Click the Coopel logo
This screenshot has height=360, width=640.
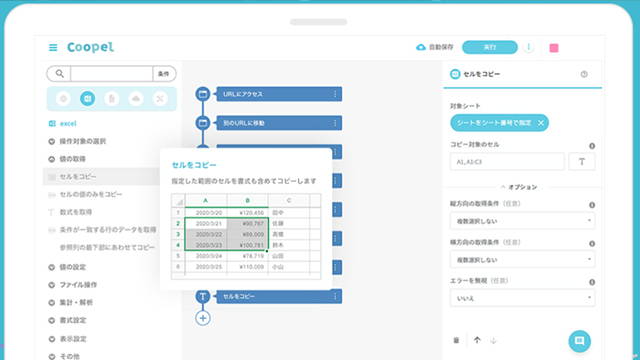click(x=90, y=47)
